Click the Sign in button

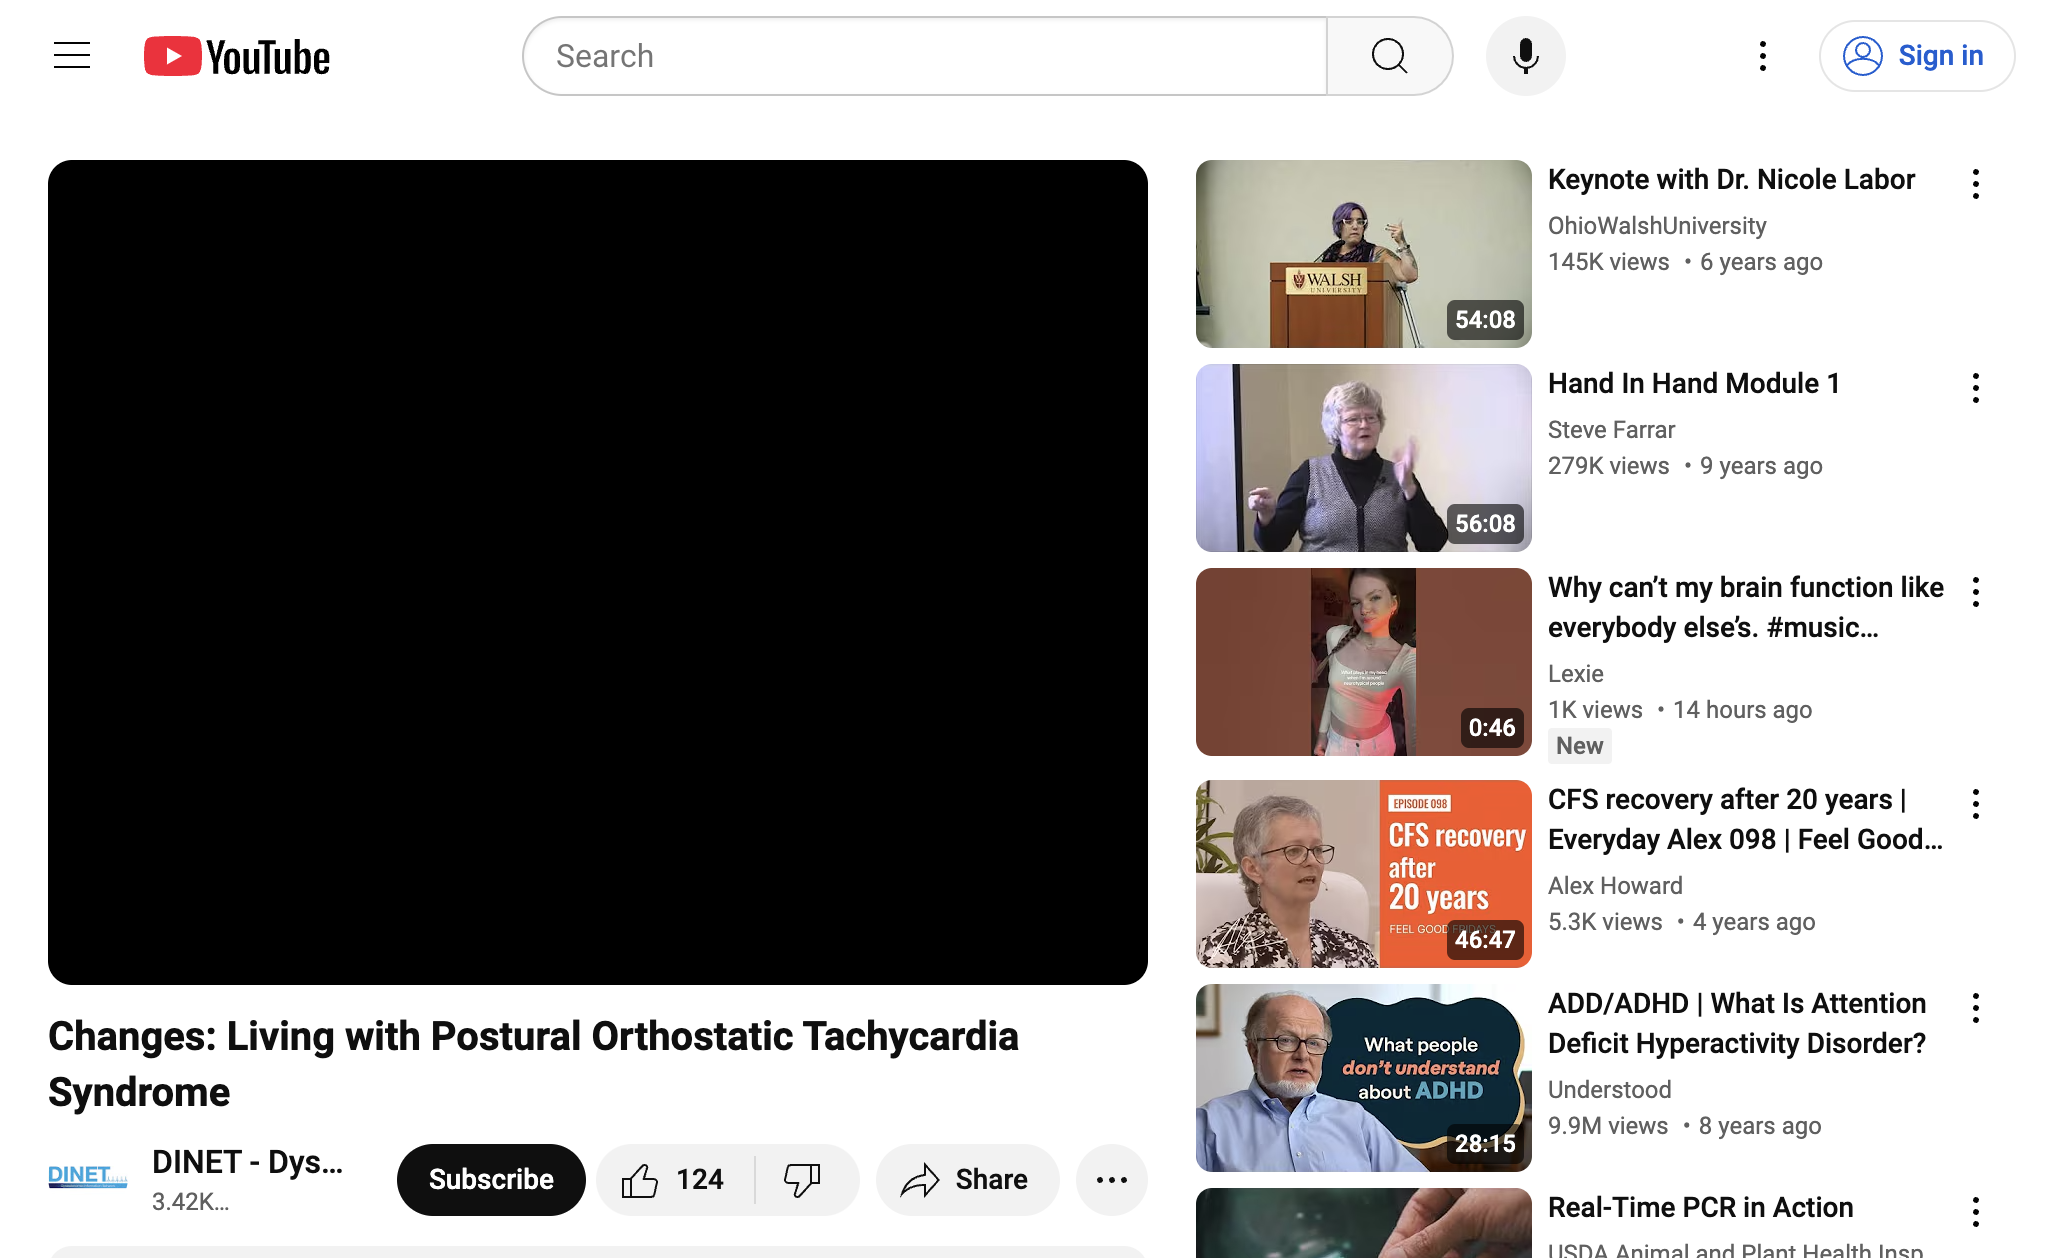1916,56
